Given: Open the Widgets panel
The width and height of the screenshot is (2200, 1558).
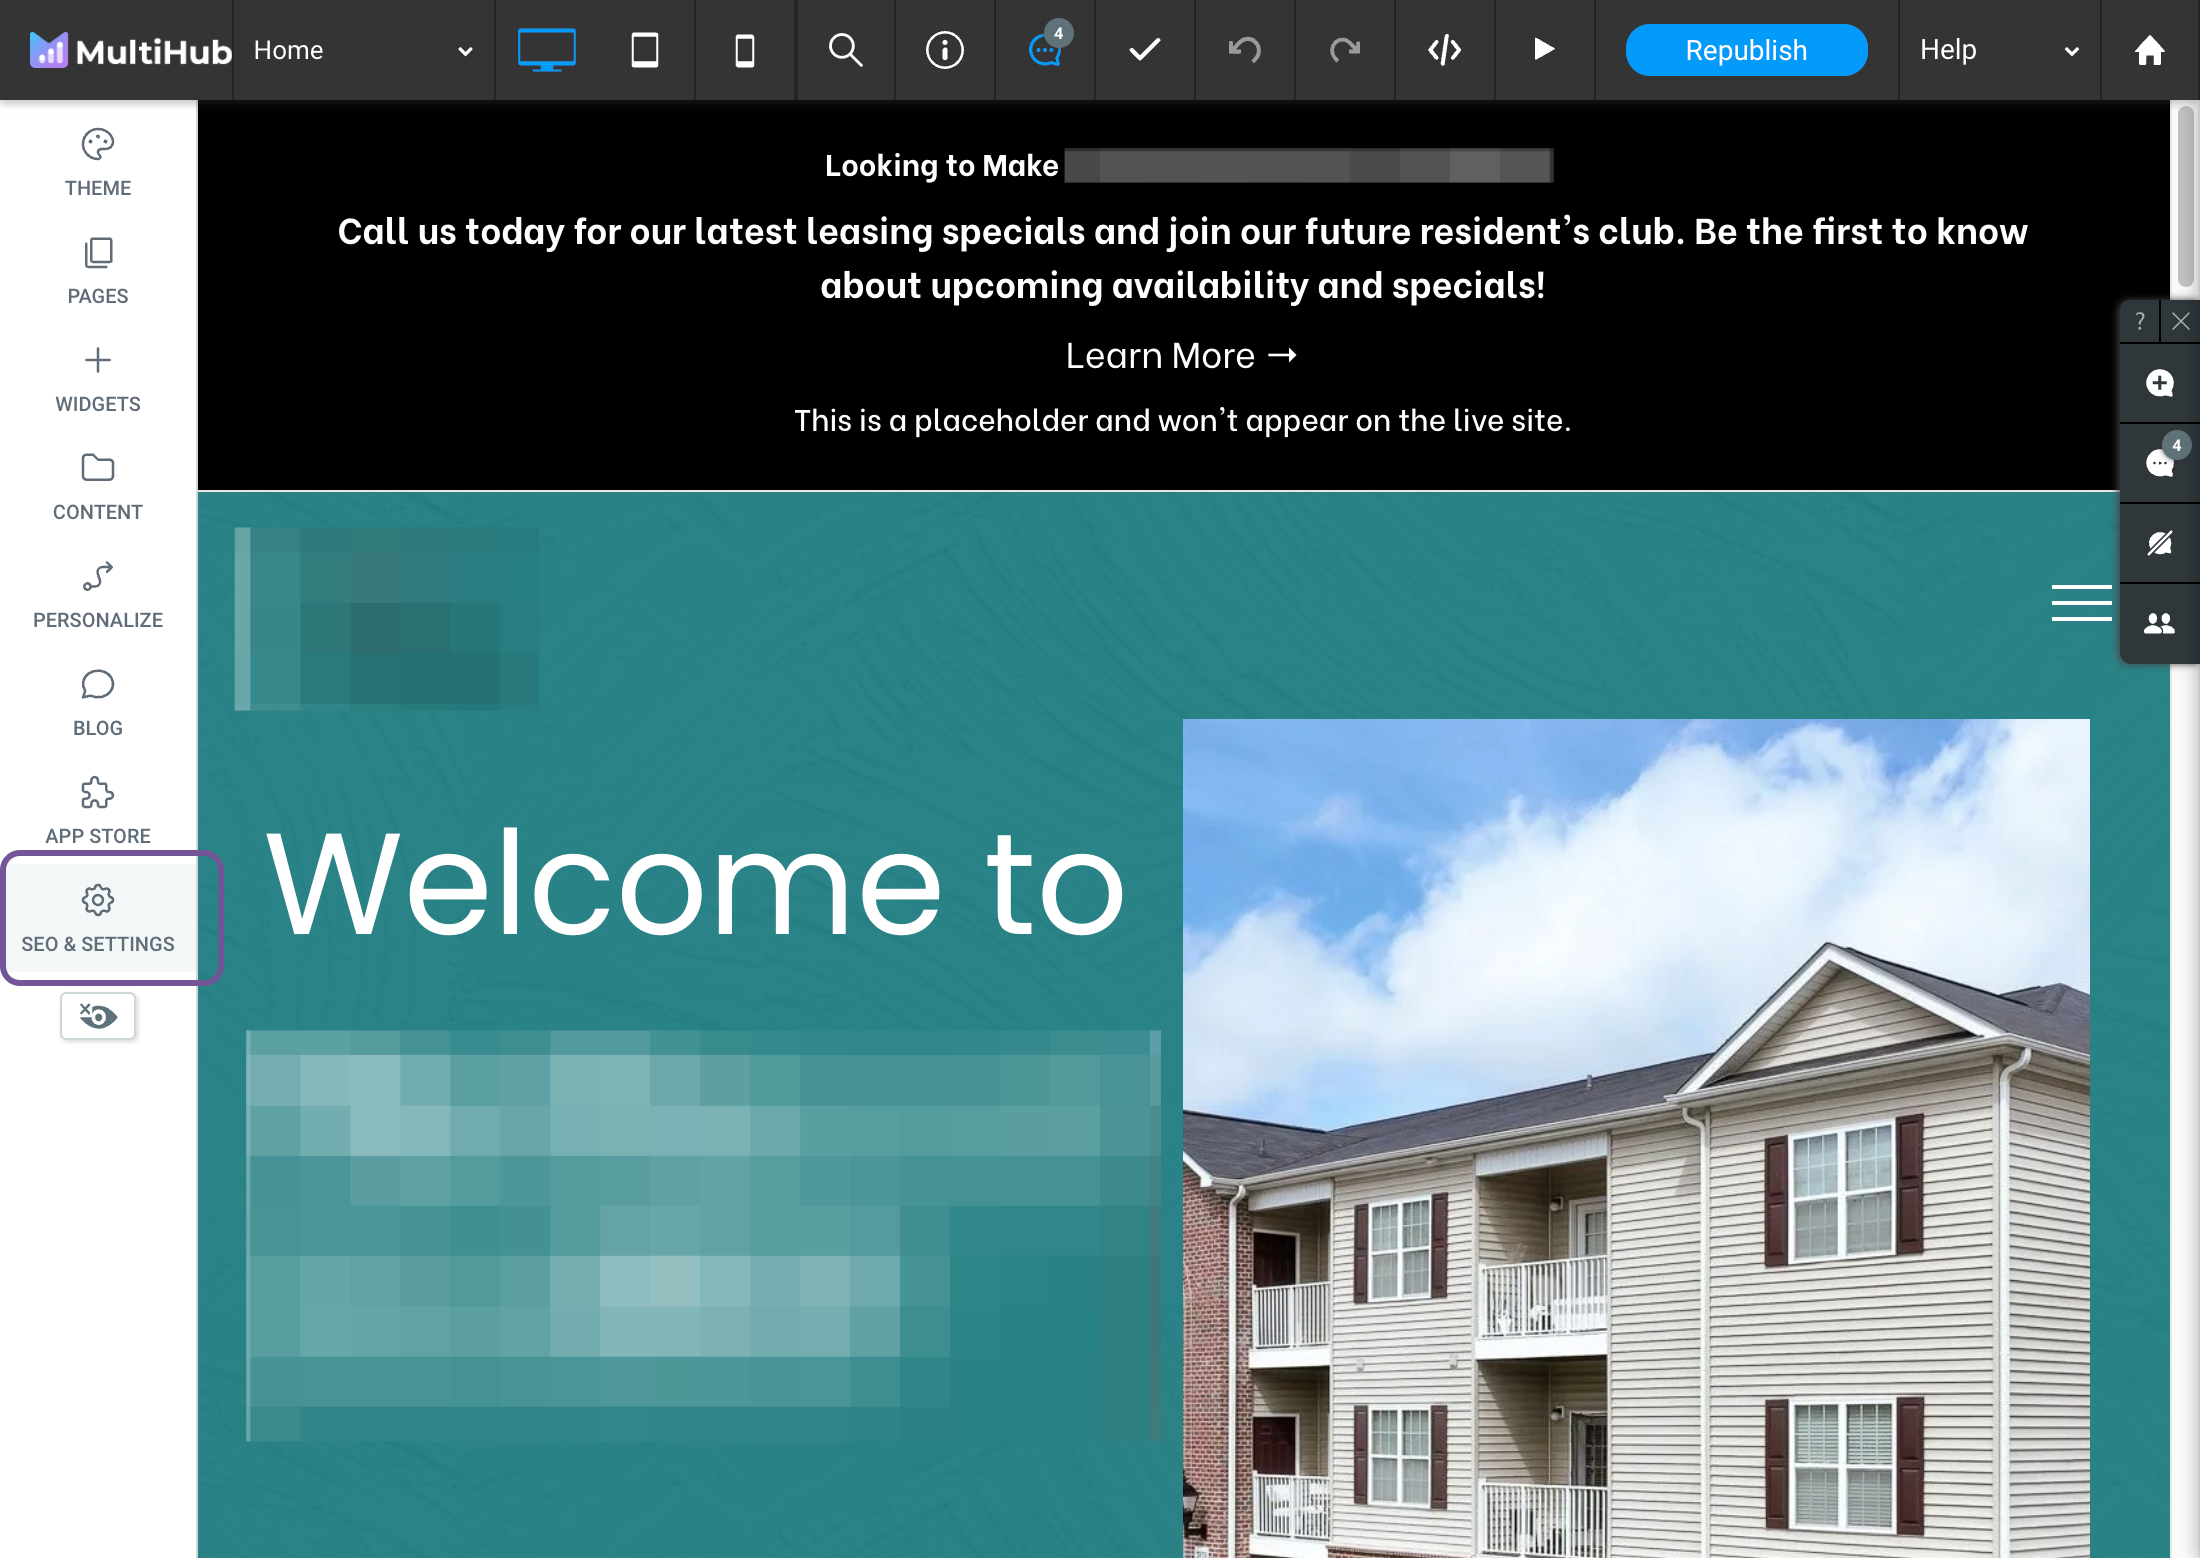Looking at the screenshot, I should 98,379.
